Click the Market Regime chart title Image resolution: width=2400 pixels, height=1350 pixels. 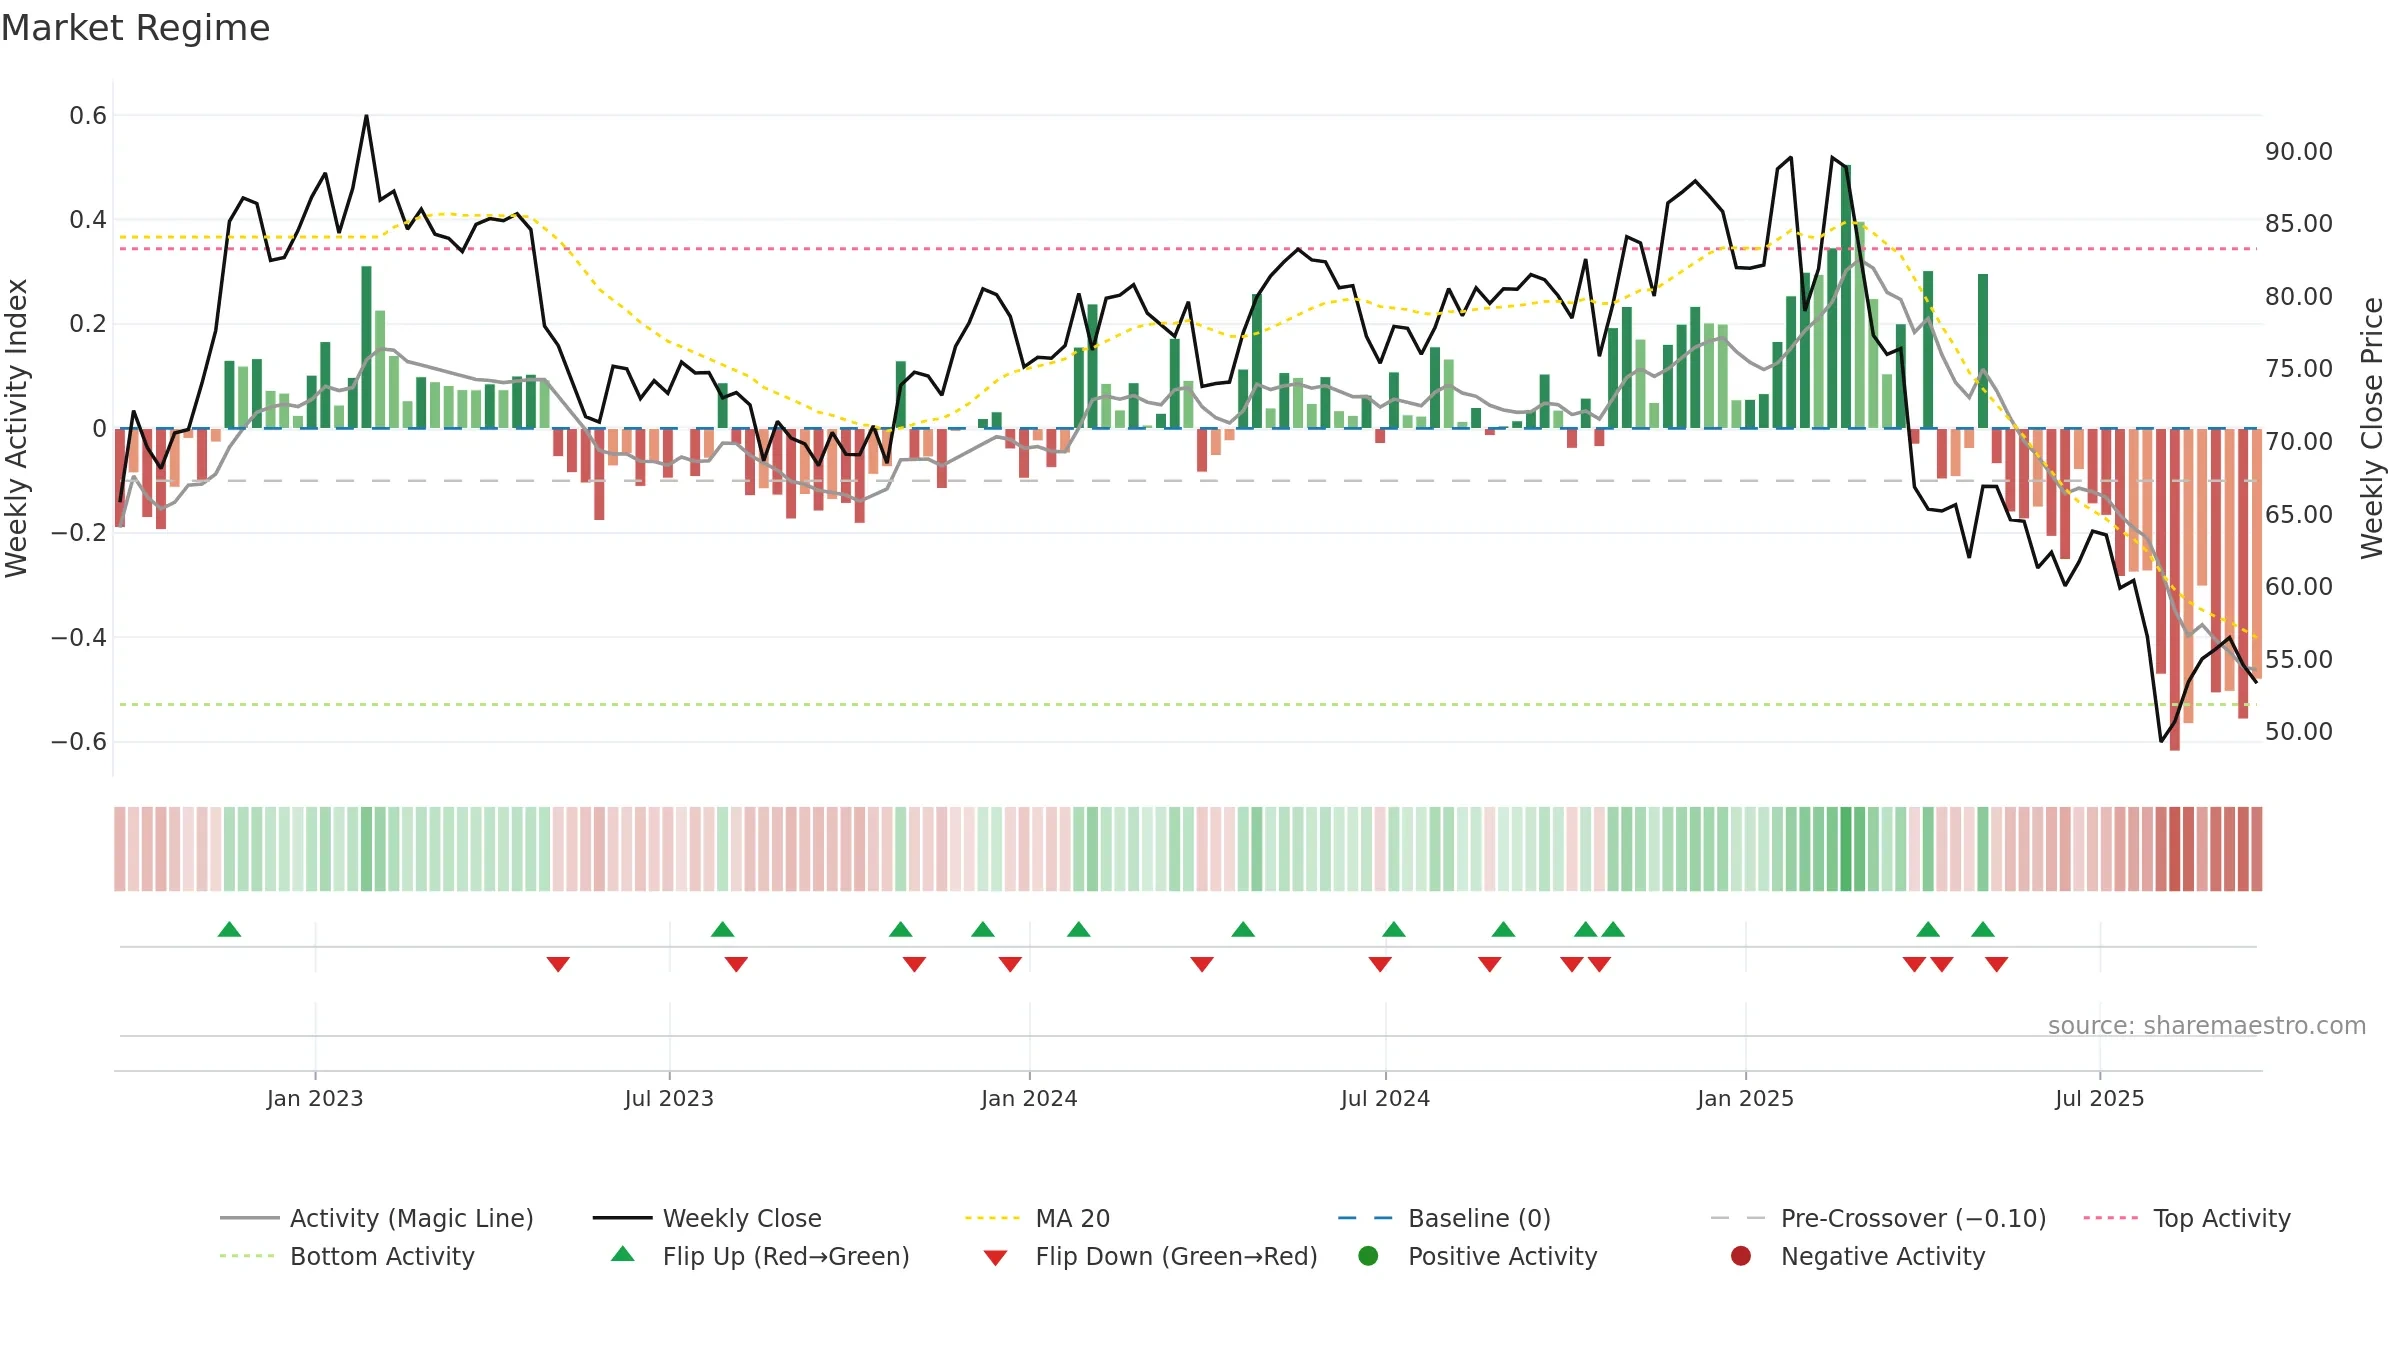pos(135,28)
